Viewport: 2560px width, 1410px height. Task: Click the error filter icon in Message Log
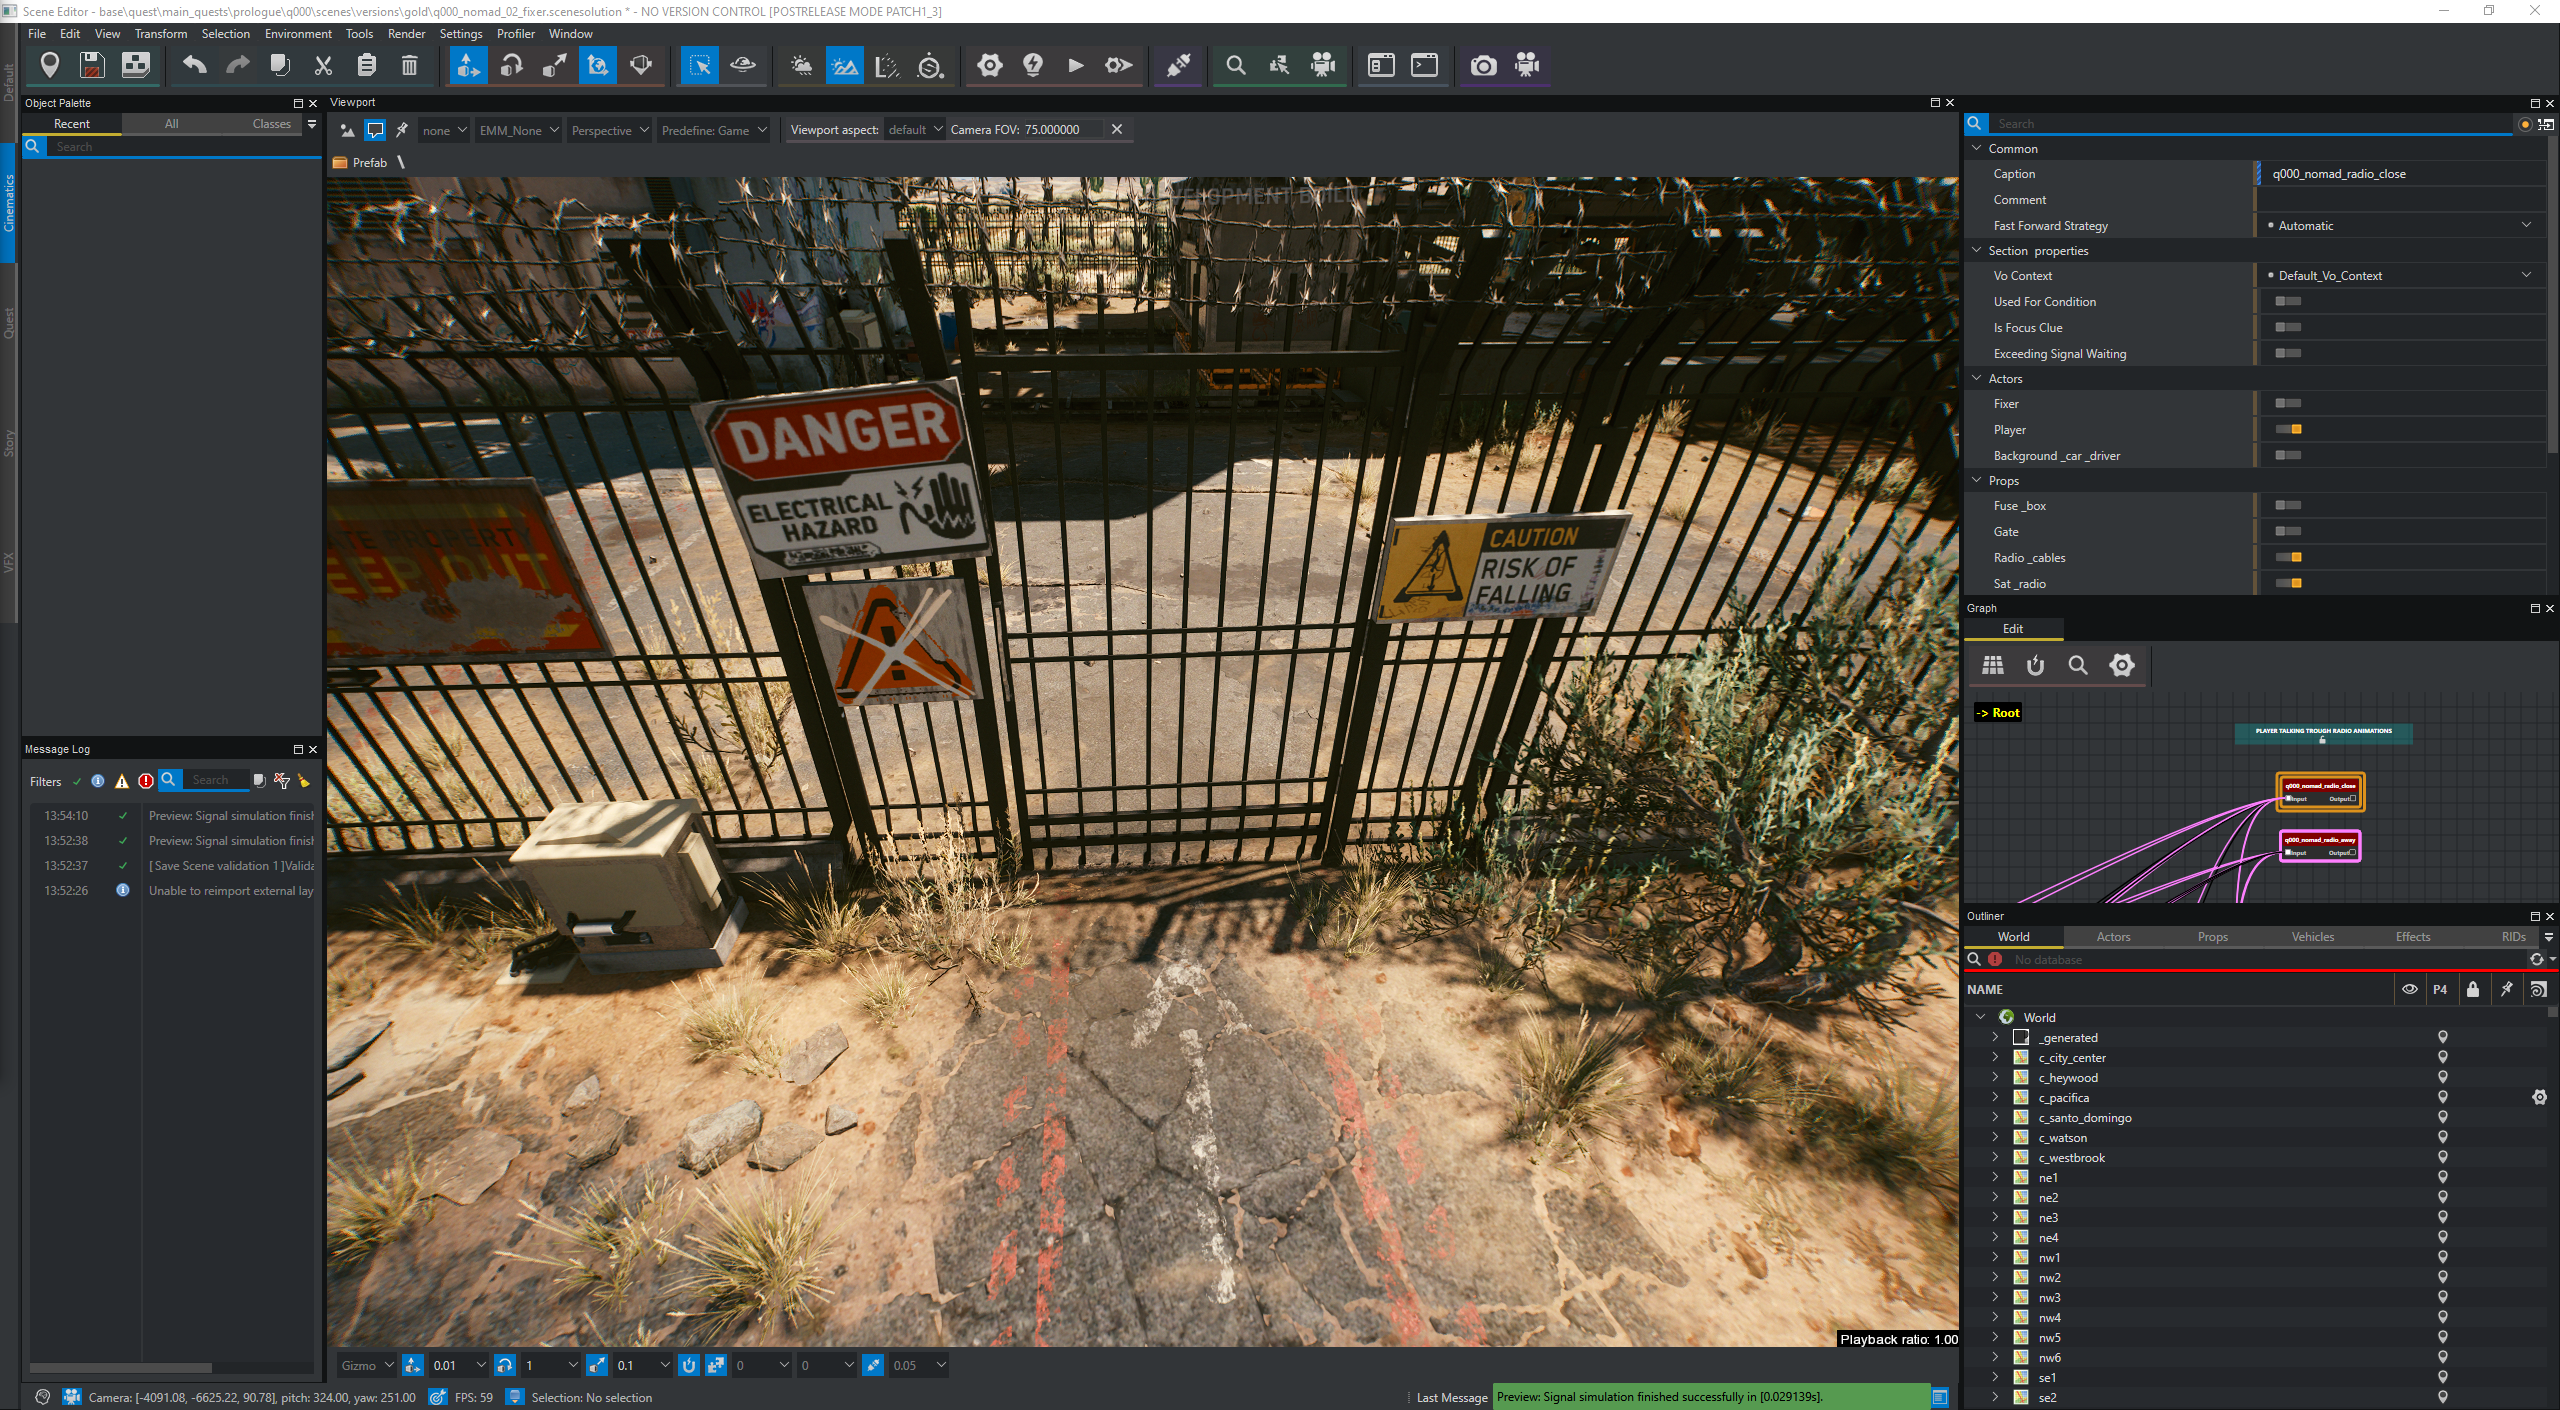(x=146, y=781)
